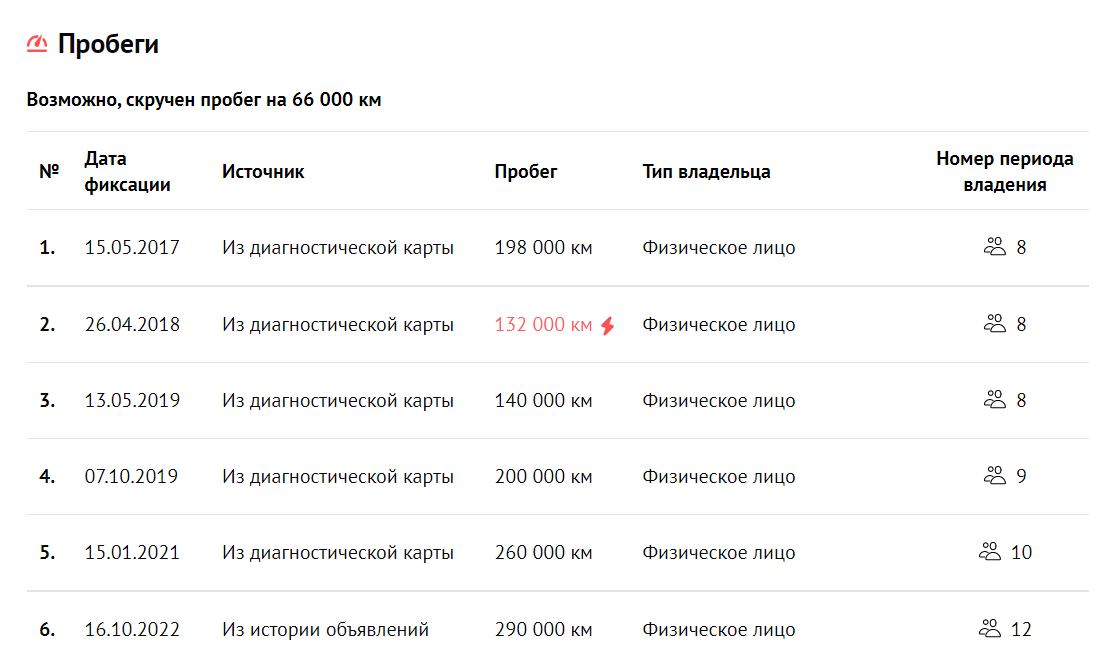Click the date 16.10.2022 in the last row
Screen dimensions: 1116x658
tap(133, 629)
